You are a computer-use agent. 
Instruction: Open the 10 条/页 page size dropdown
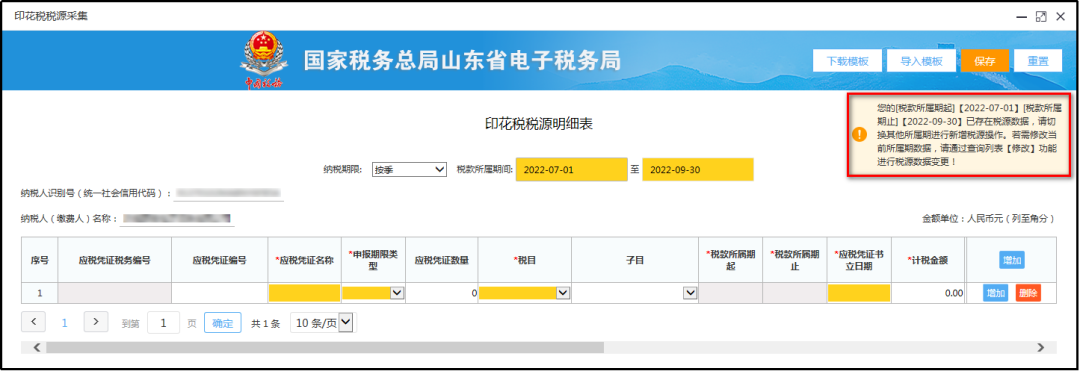tap(322, 322)
